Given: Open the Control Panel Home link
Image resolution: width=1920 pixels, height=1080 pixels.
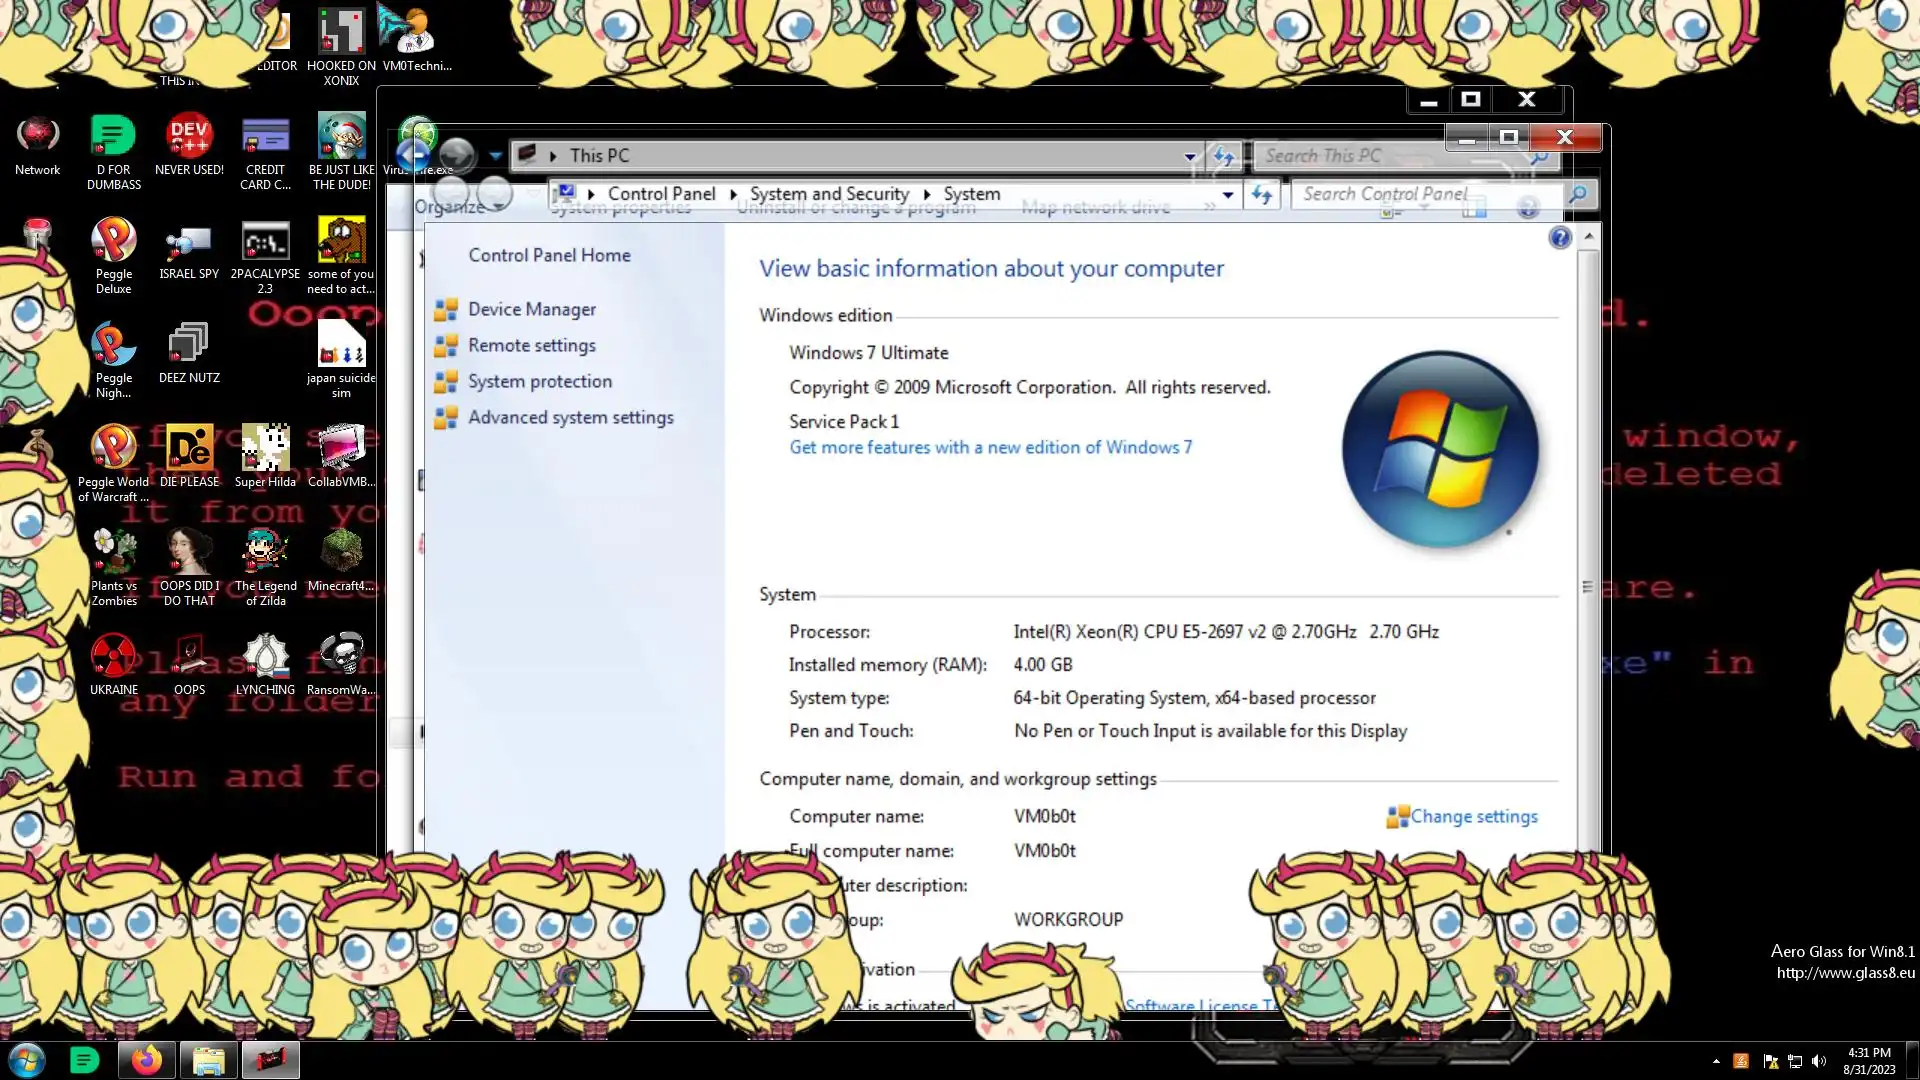Looking at the screenshot, I should tap(549, 256).
